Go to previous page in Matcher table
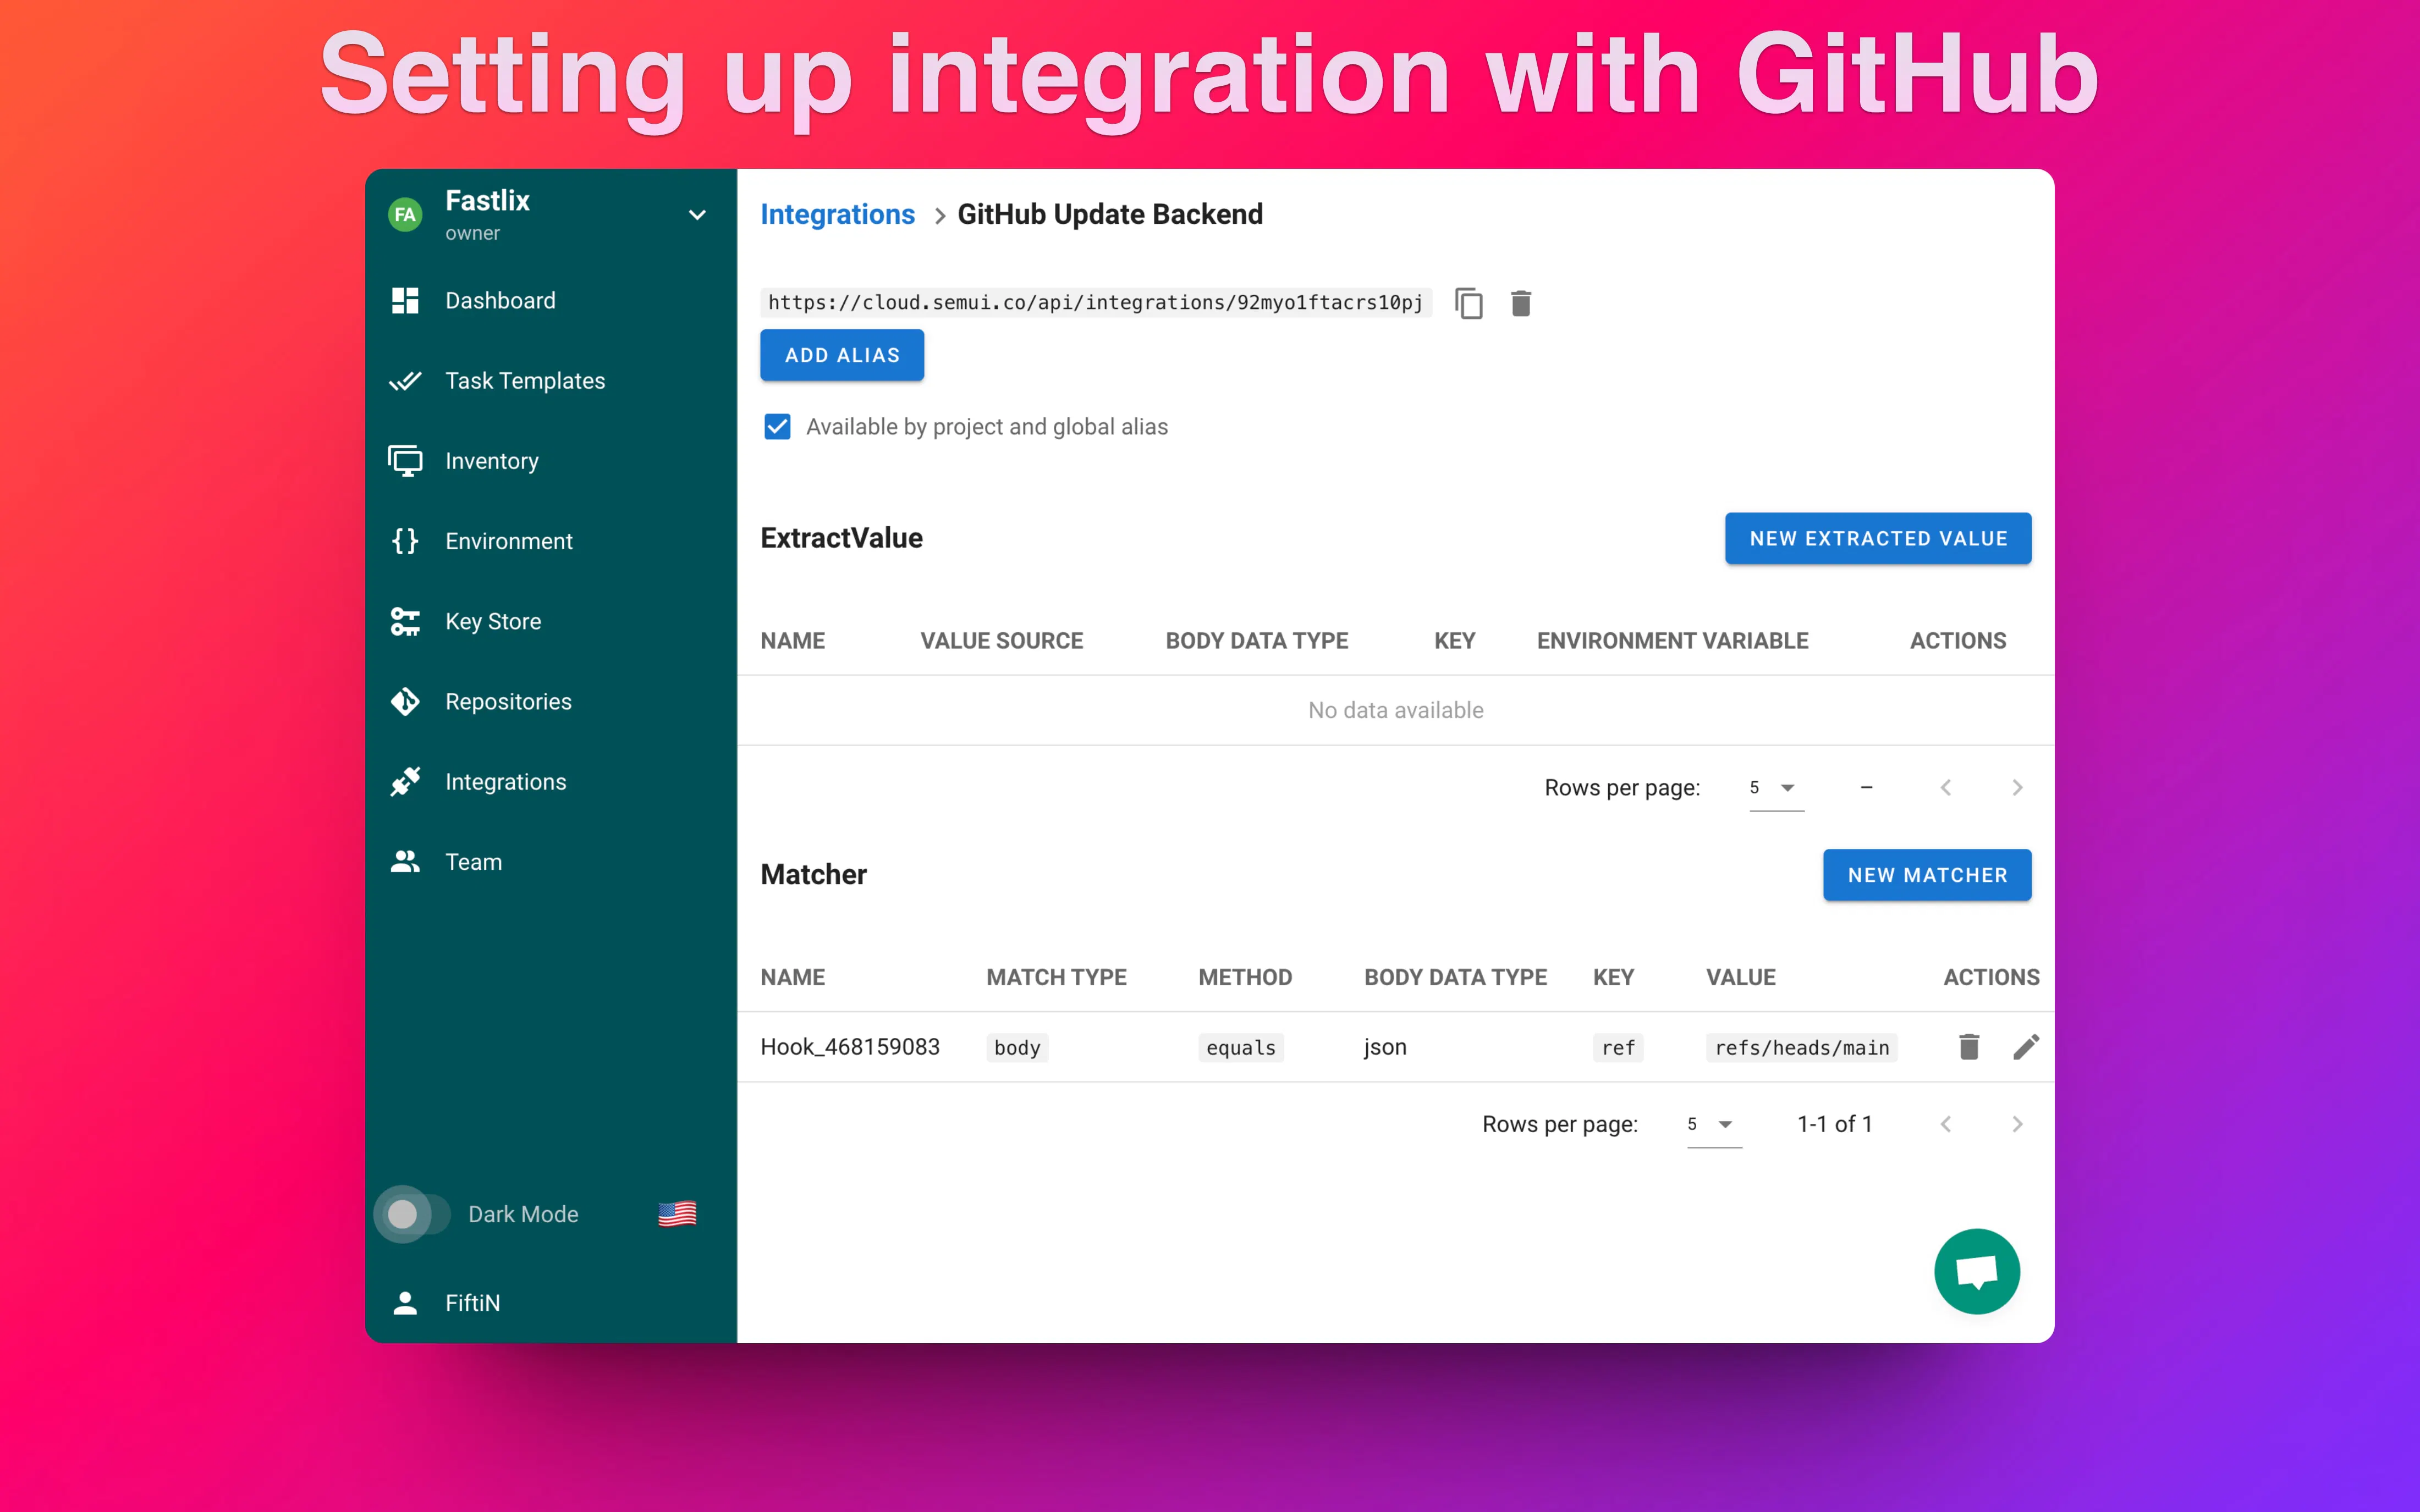 click(1946, 1124)
